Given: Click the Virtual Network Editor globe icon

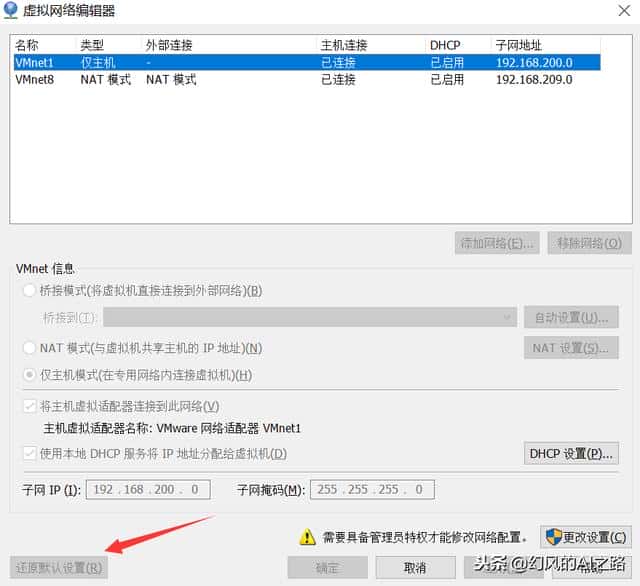Looking at the screenshot, I should coord(10,10).
